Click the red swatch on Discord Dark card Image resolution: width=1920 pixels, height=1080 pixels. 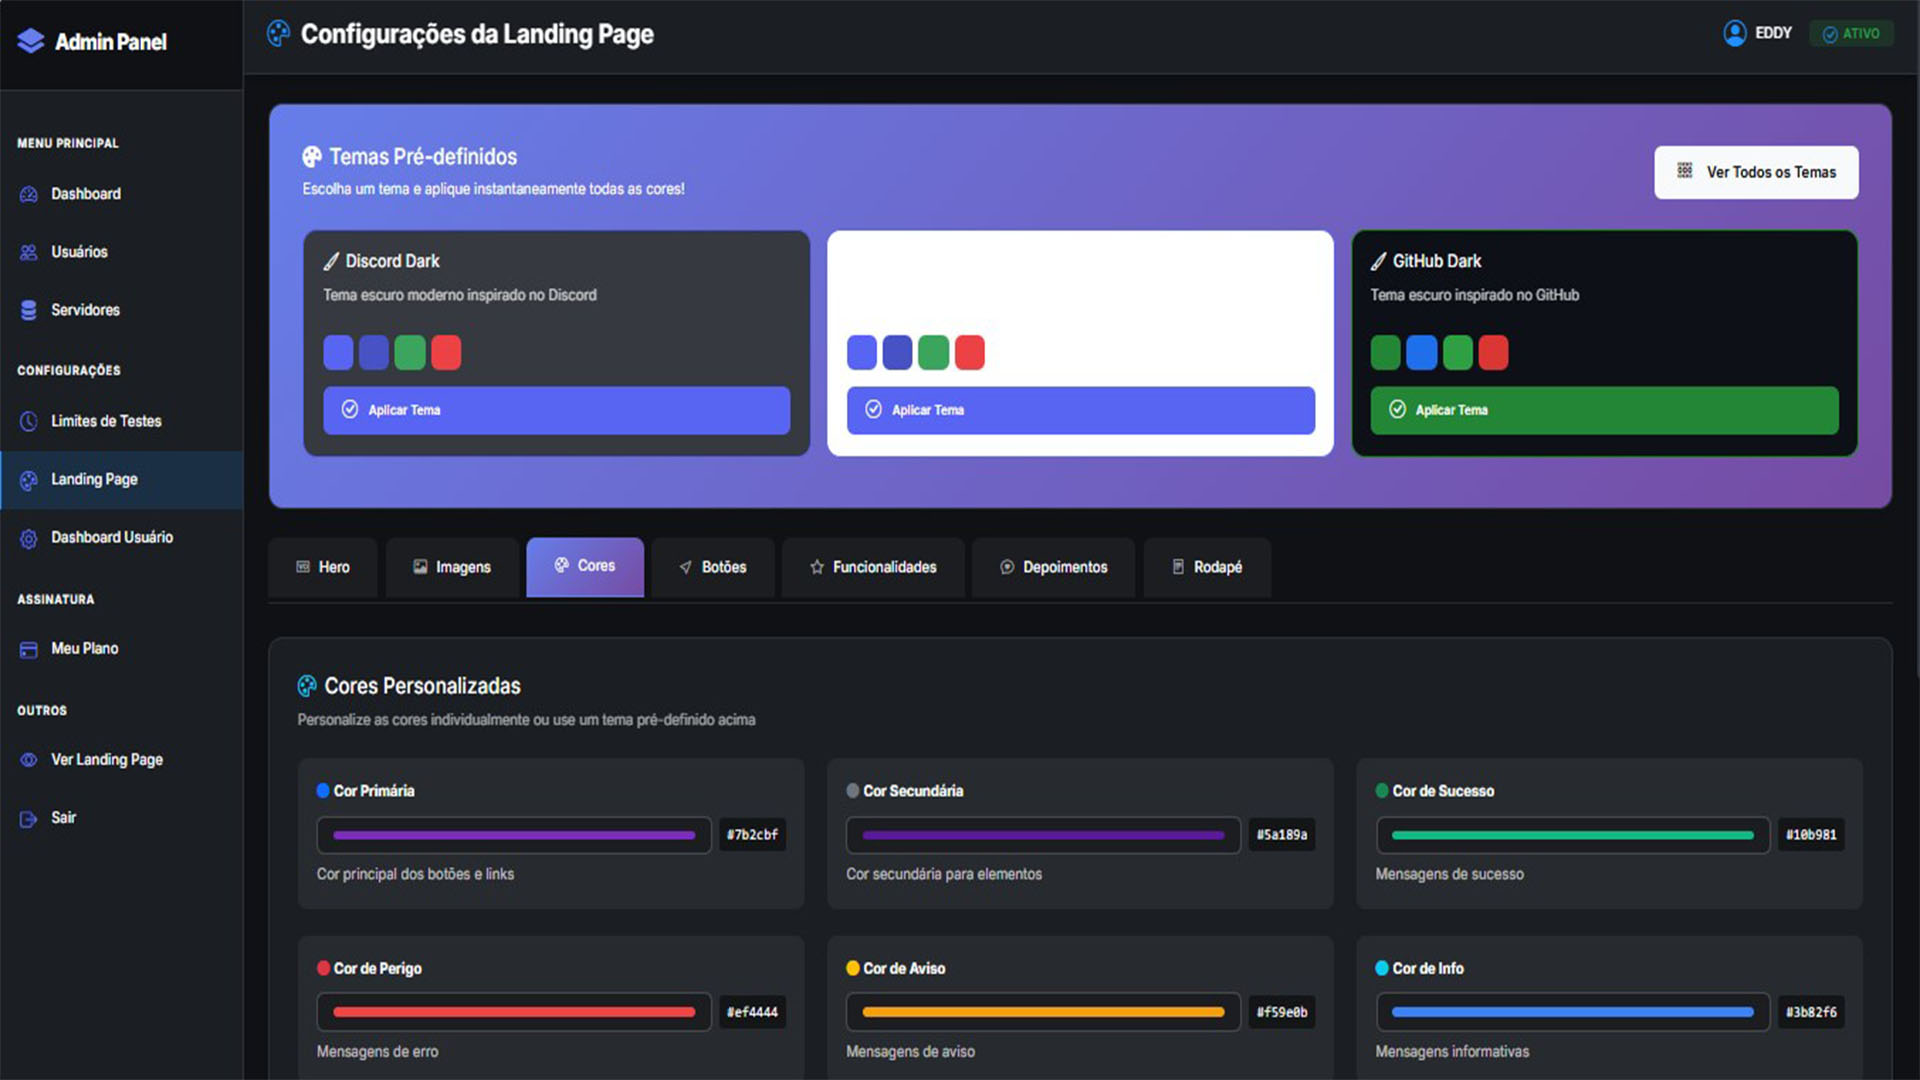[x=446, y=353]
